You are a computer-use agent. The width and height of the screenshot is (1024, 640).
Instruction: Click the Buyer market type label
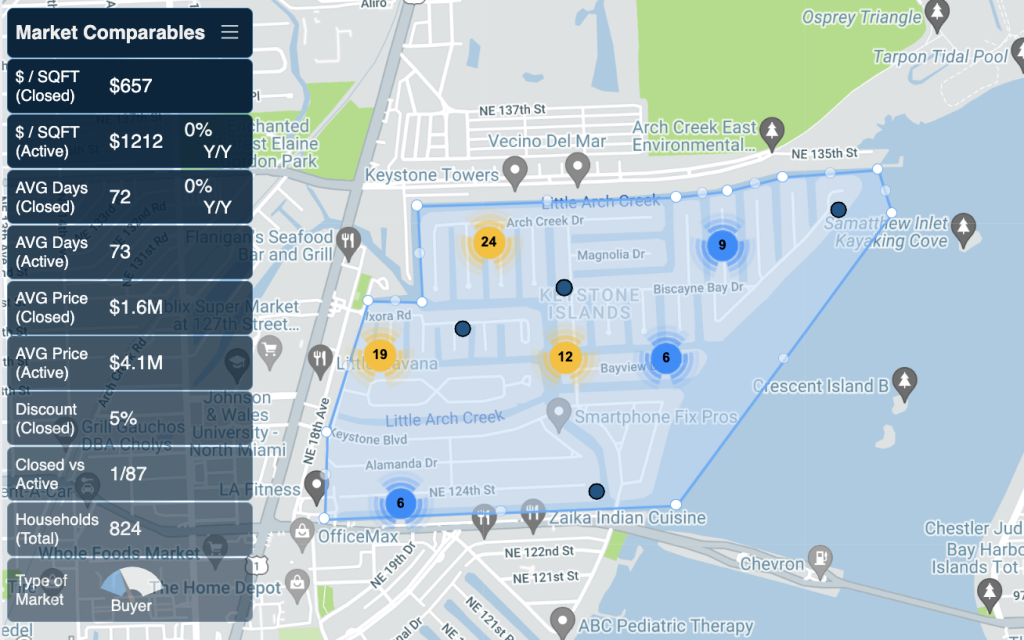131,606
